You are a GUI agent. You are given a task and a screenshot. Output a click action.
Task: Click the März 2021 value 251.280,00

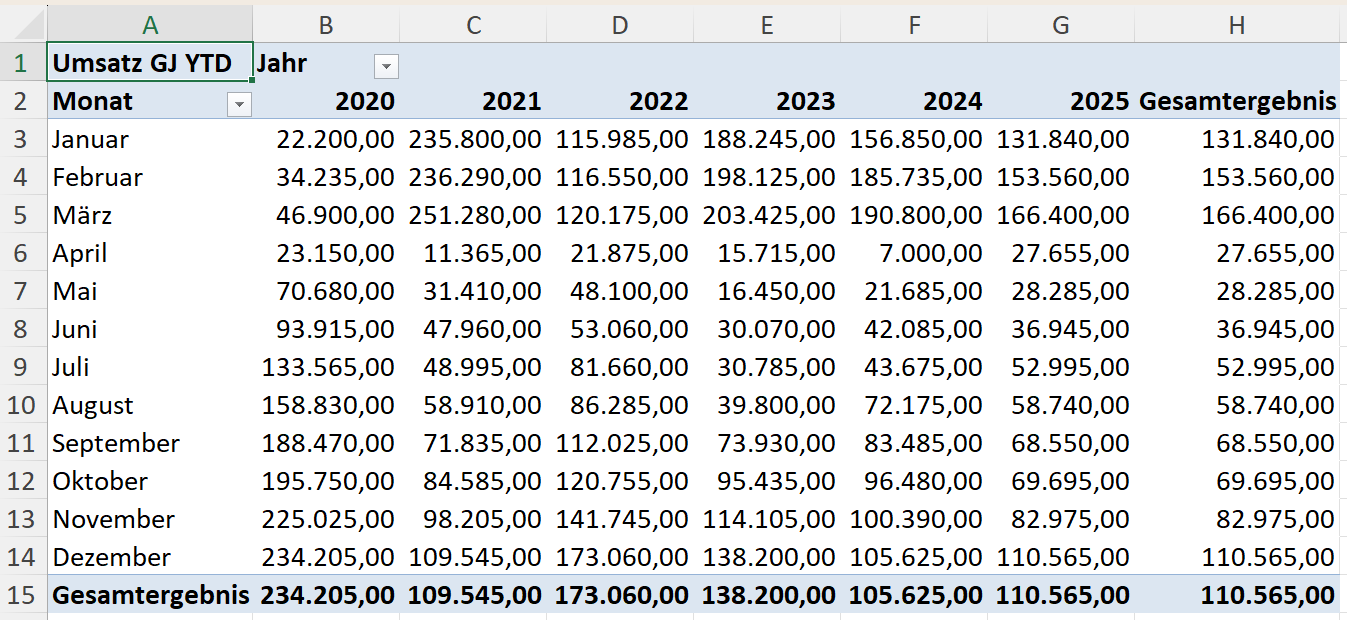tap(475, 216)
